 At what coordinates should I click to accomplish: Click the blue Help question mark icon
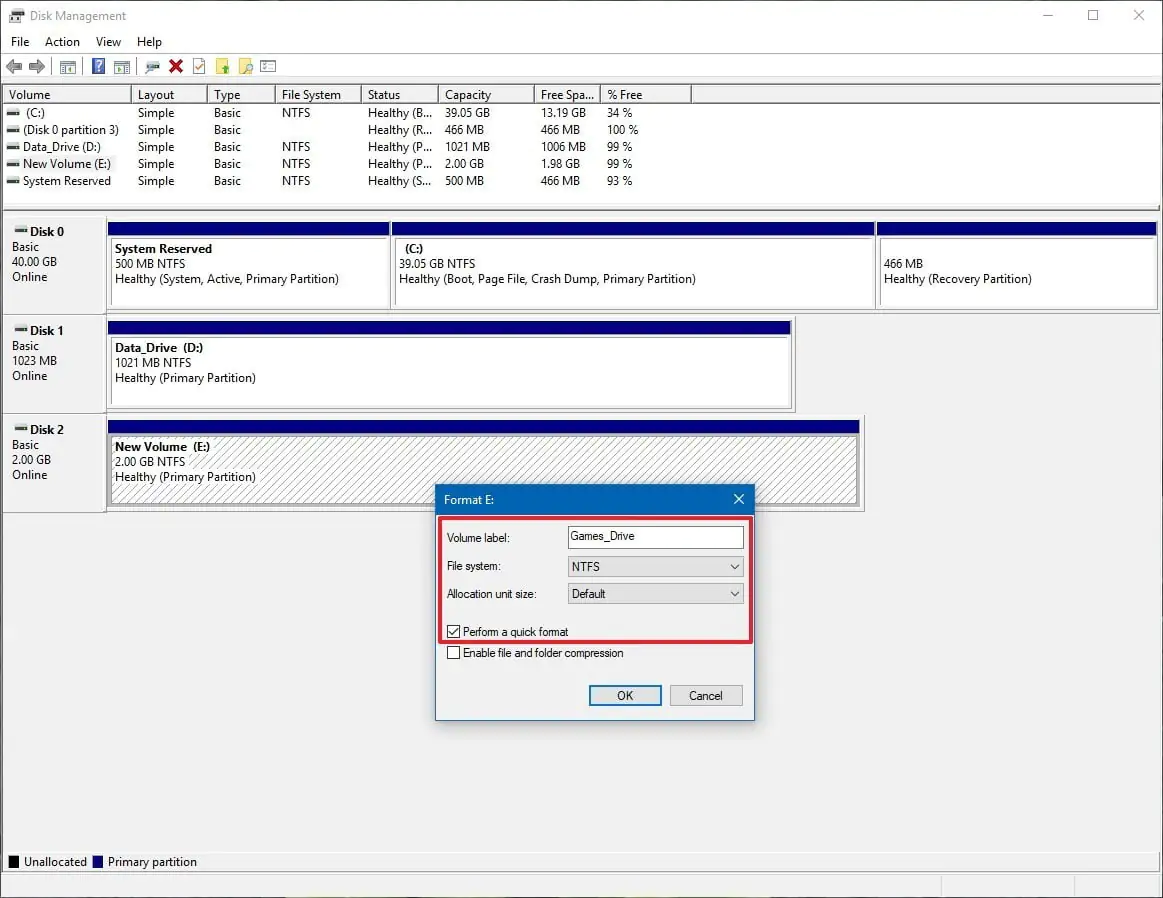(98, 67)
